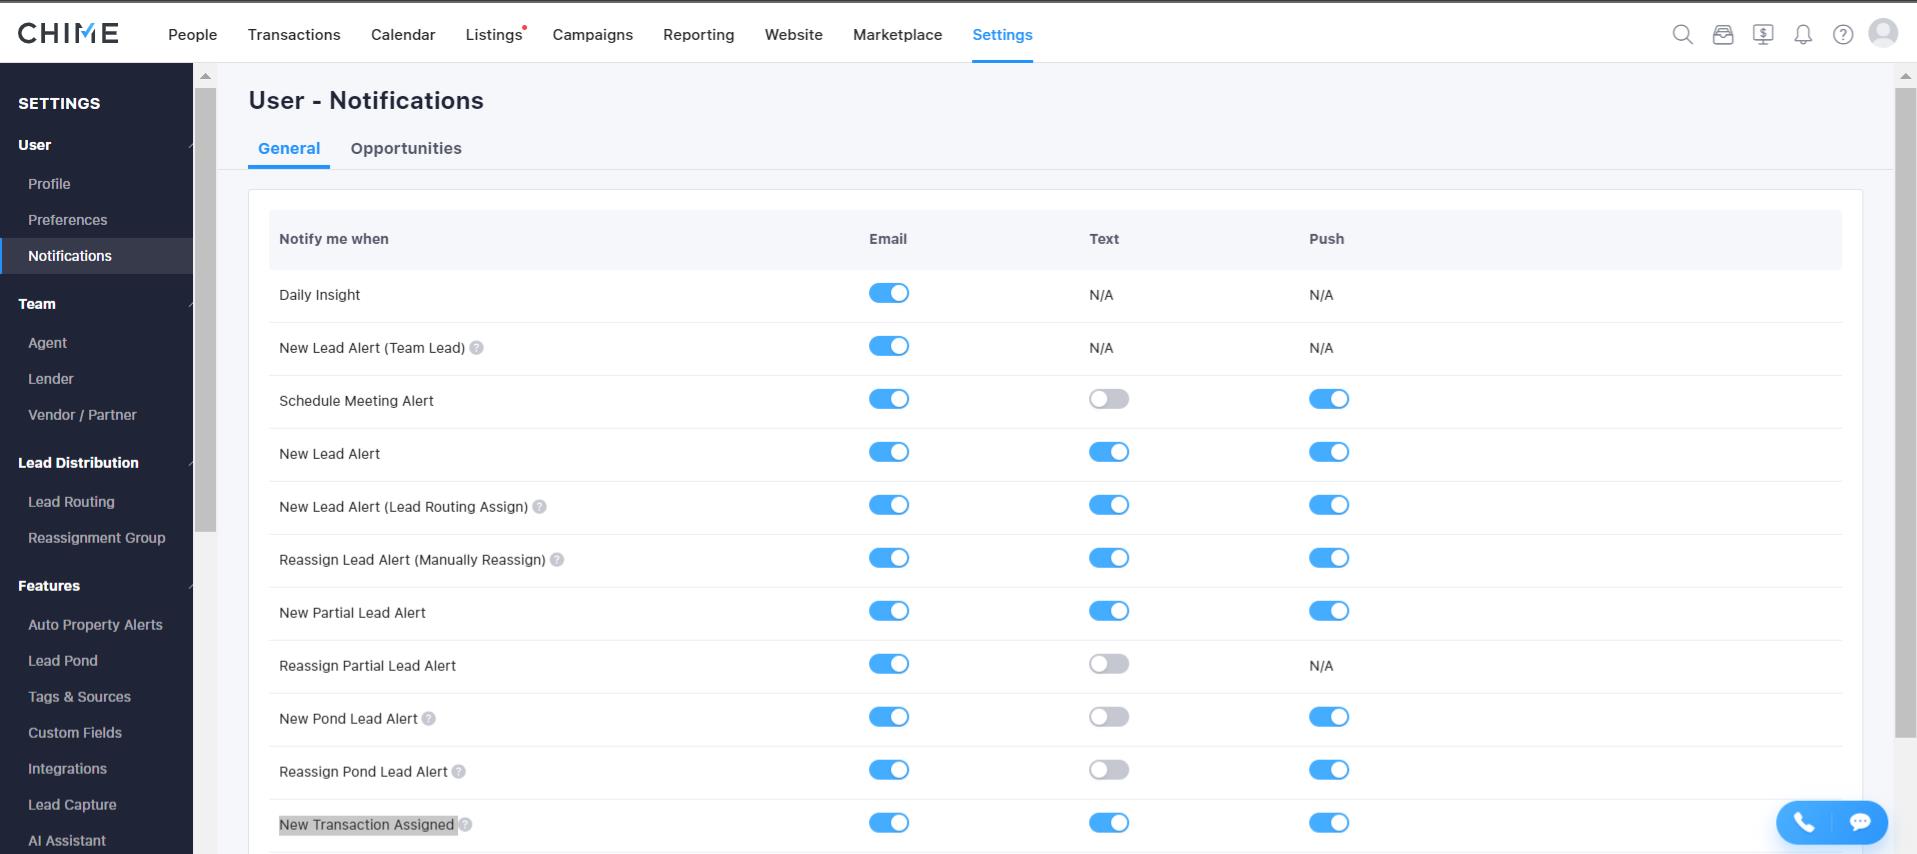This screenshot has width=1917, height=854.
Task: Click help icon next to New Pond Lead Alert
Action: pyautogui.click(x=428, y=719)
